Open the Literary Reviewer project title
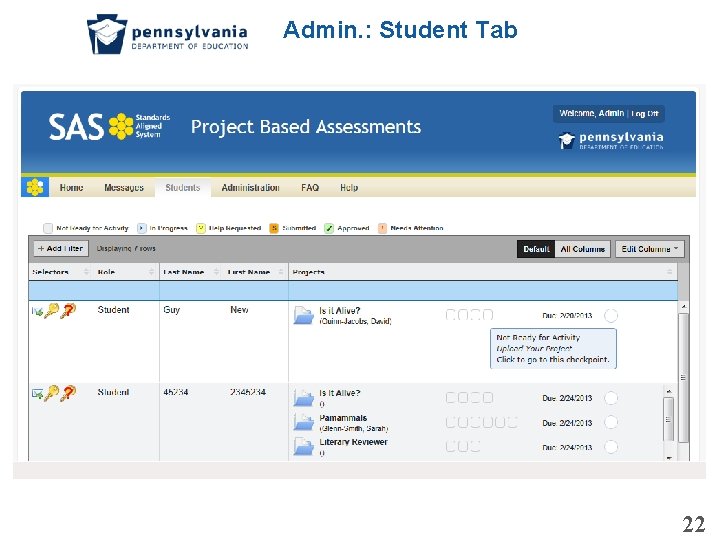Image resolution: width=720 pixels, height=540 pixels. 354,442
